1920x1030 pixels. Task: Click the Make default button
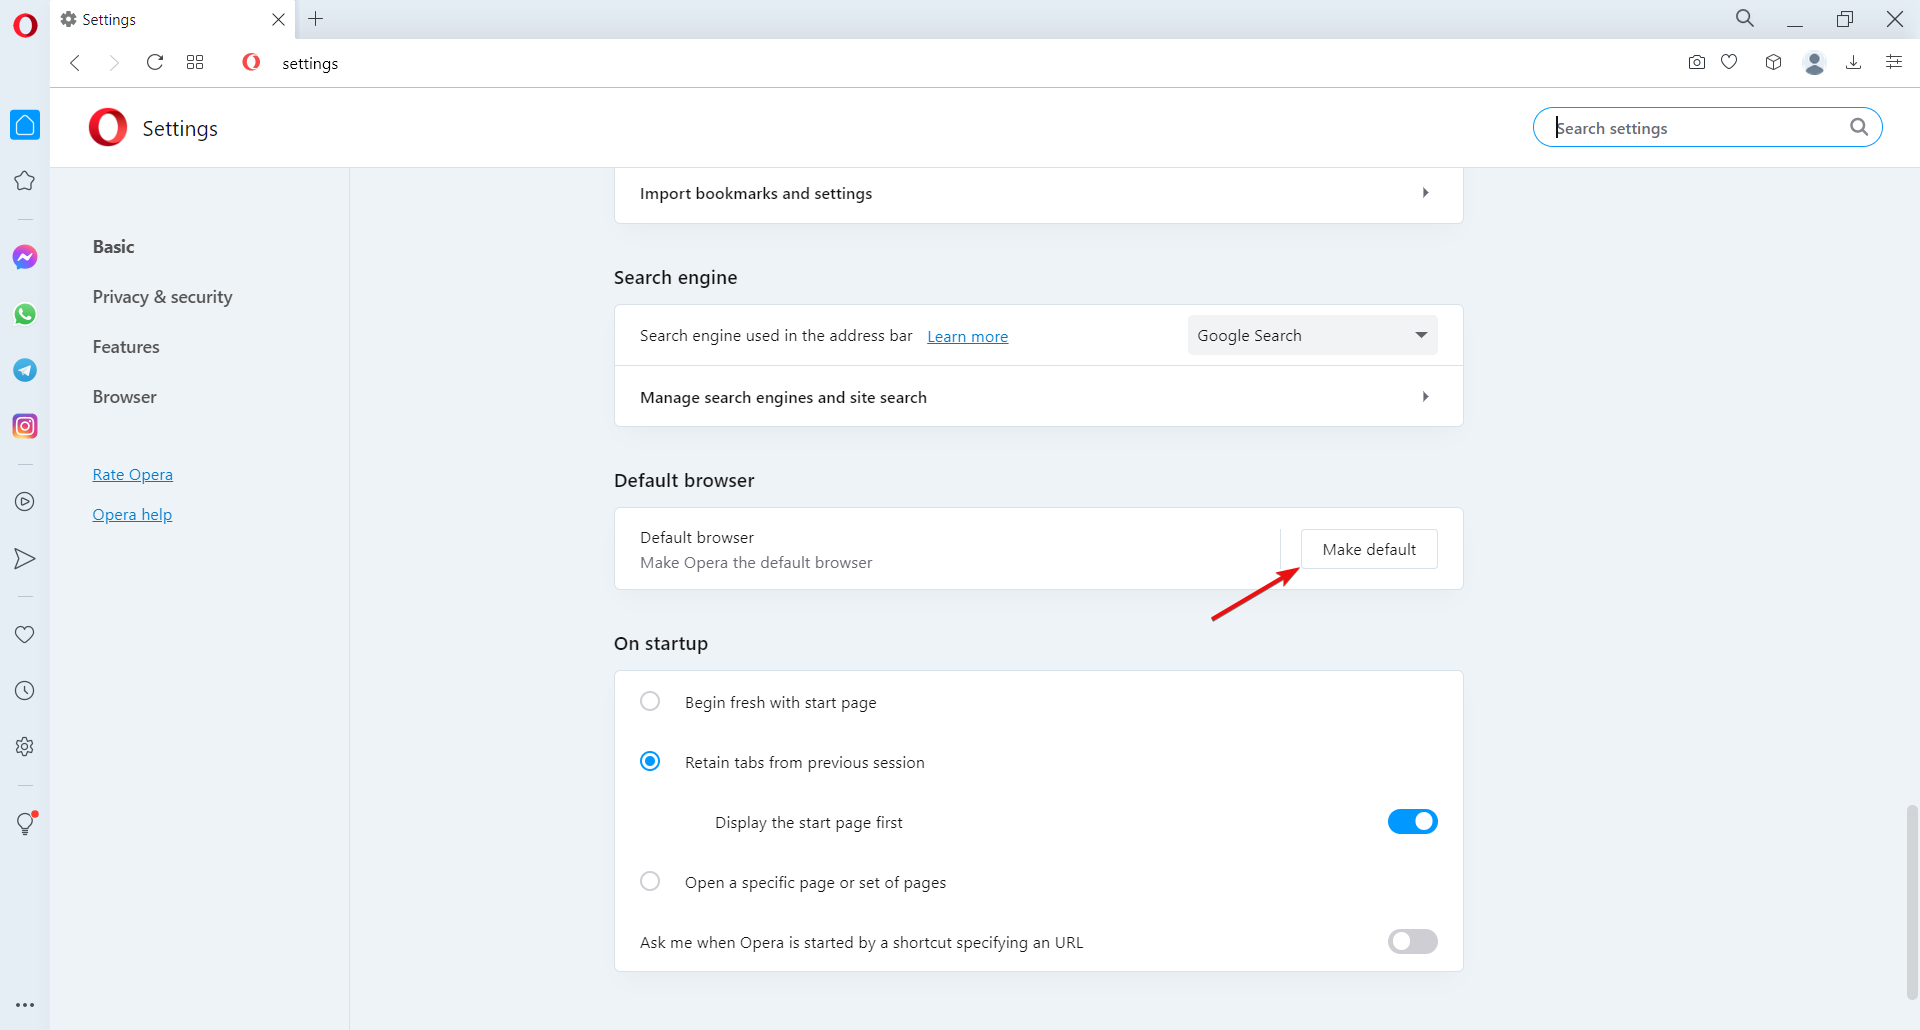click(x=1368, y=550)
